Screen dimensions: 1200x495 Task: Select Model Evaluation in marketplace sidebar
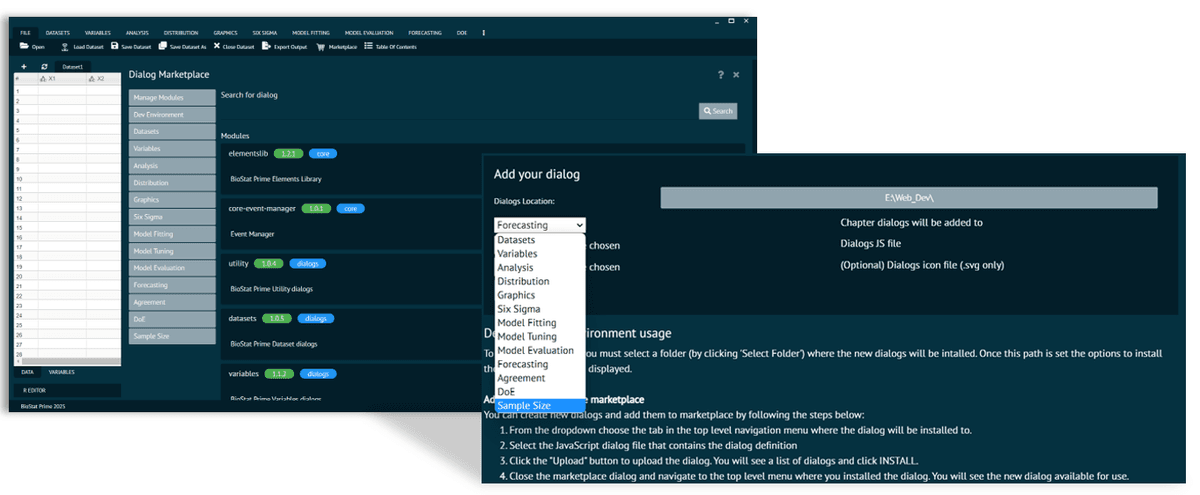click(172, 268)
